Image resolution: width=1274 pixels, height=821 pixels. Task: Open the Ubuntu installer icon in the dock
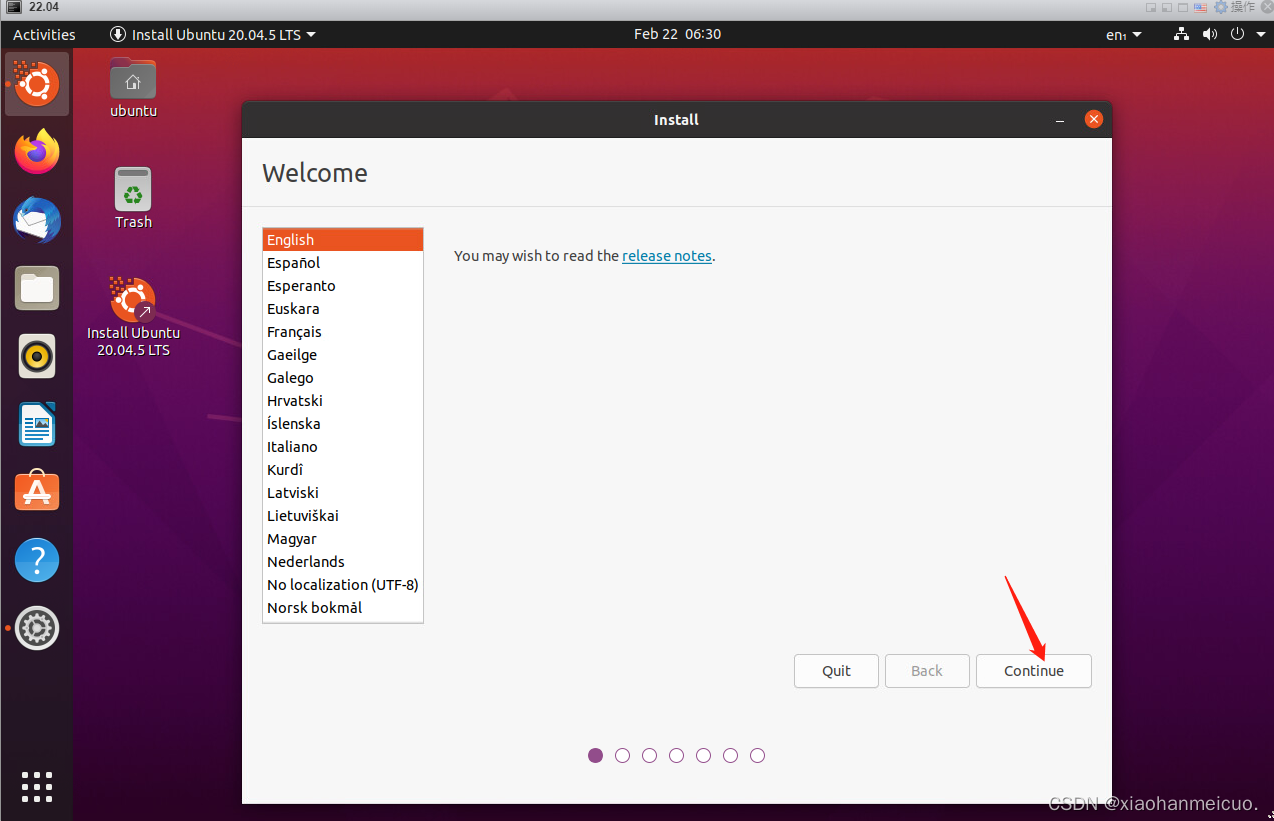click(x=37, y=83)
